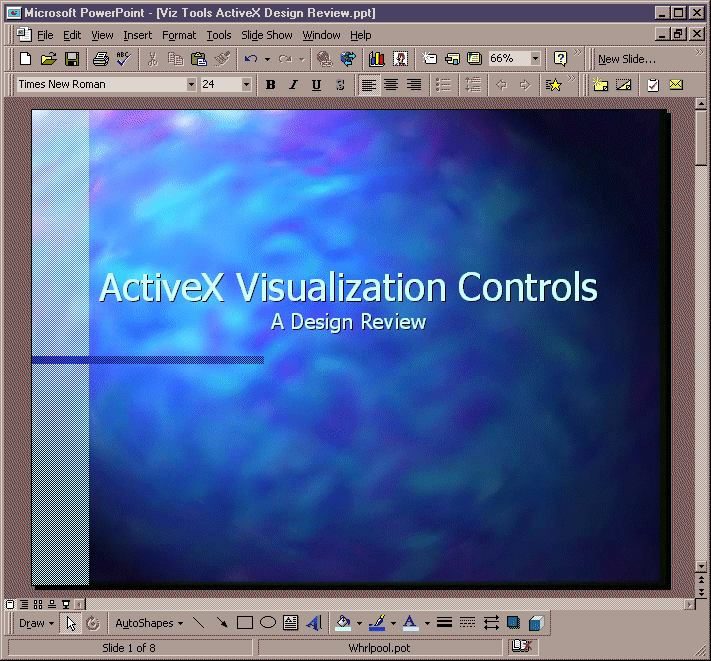Open the Insert menu

pos(137,35)
